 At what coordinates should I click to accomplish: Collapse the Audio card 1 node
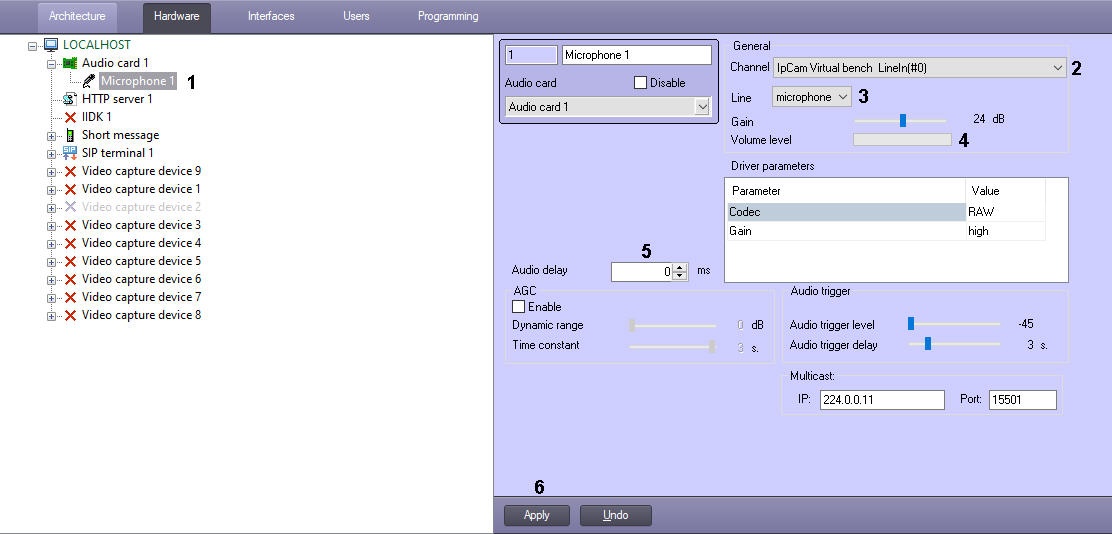coord(51,64)
